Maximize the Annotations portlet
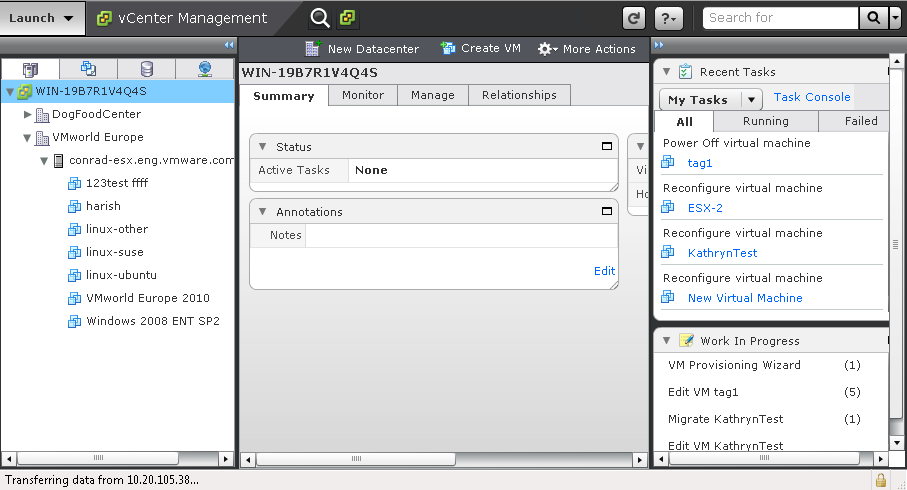The height and width of the screenshot is (490, 907). point(607,211)
